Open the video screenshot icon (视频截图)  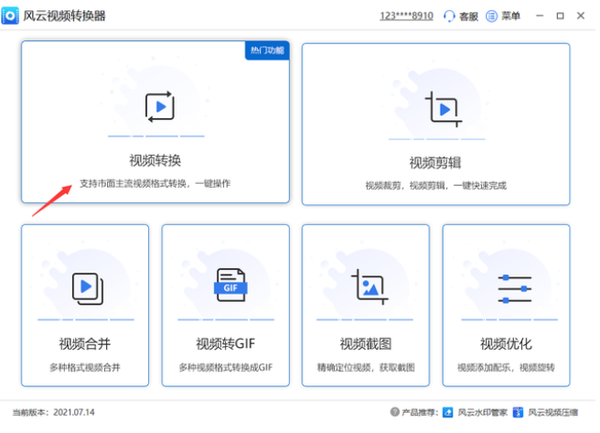coord(367,288)
